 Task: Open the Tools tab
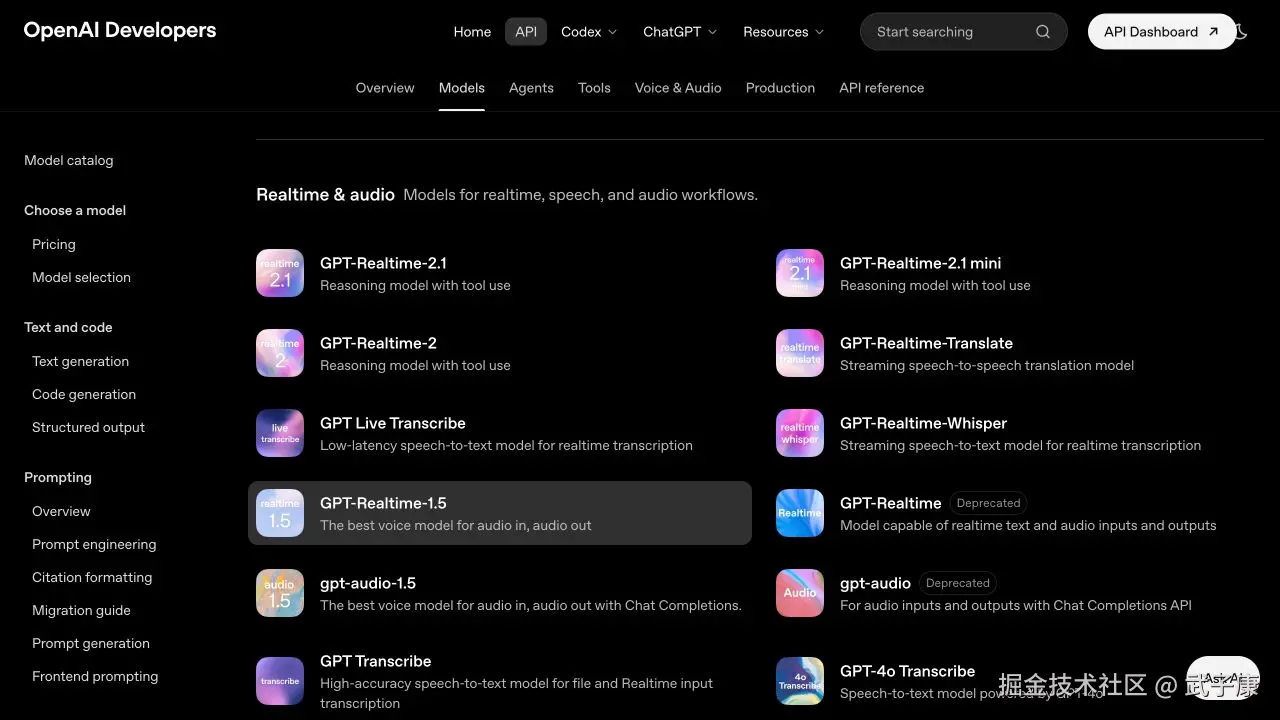click(594, 88)
